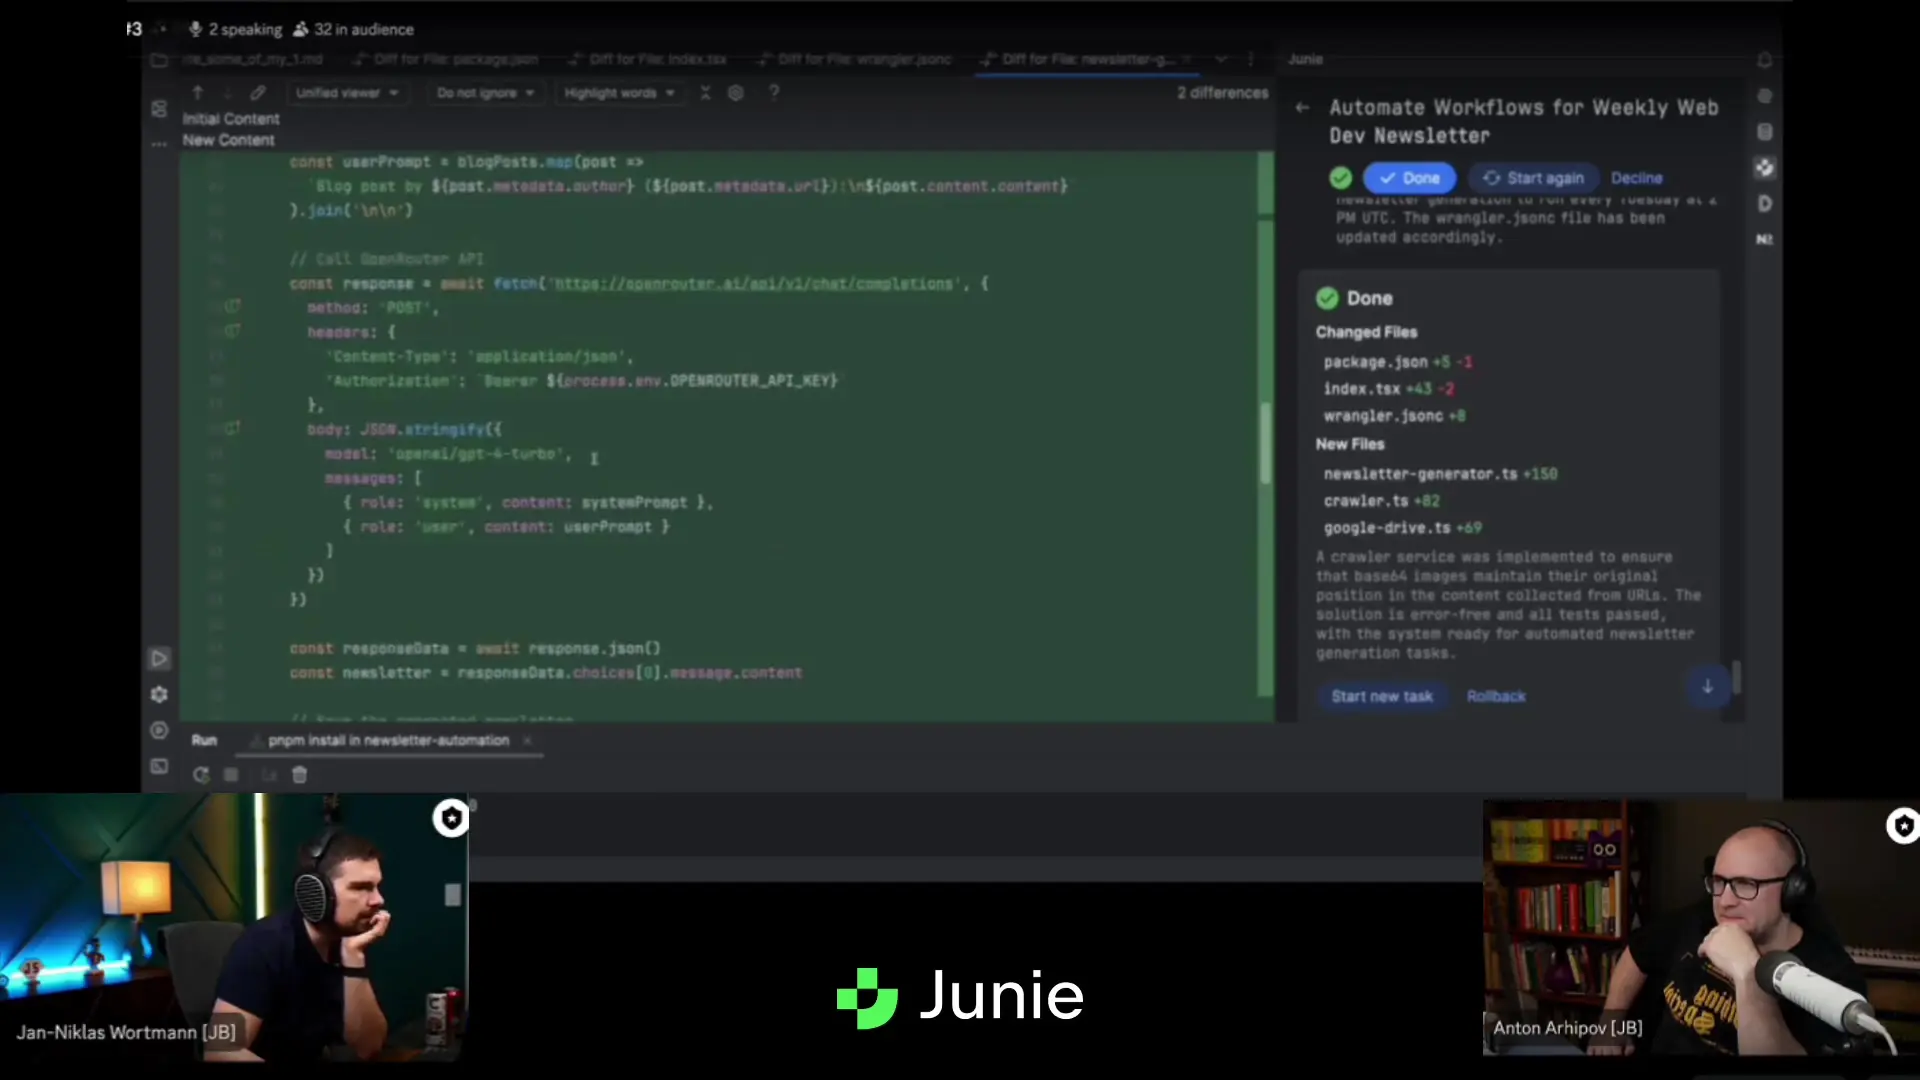Click the Rollback link
The width and height of the screenshot is (1920, 1080).
tap(1496, 696)
